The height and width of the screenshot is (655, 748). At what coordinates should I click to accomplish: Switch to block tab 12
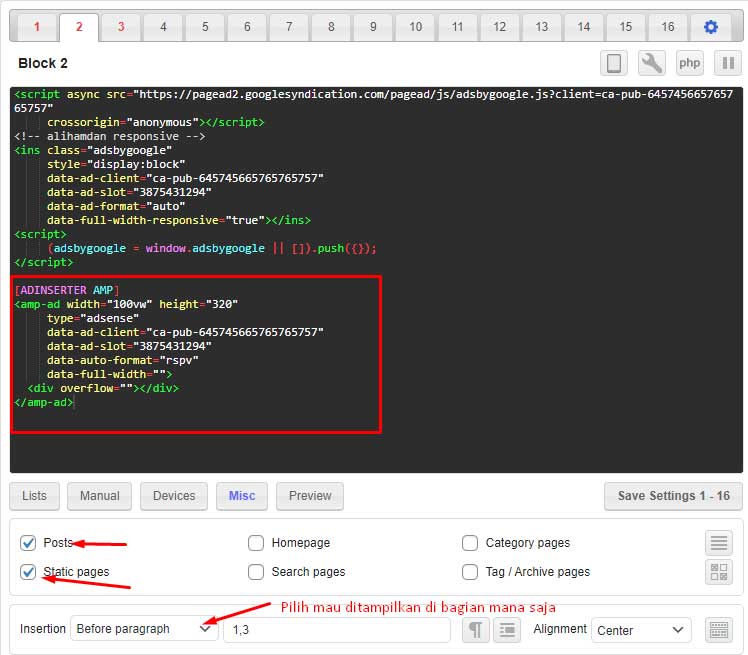[499, 27]
